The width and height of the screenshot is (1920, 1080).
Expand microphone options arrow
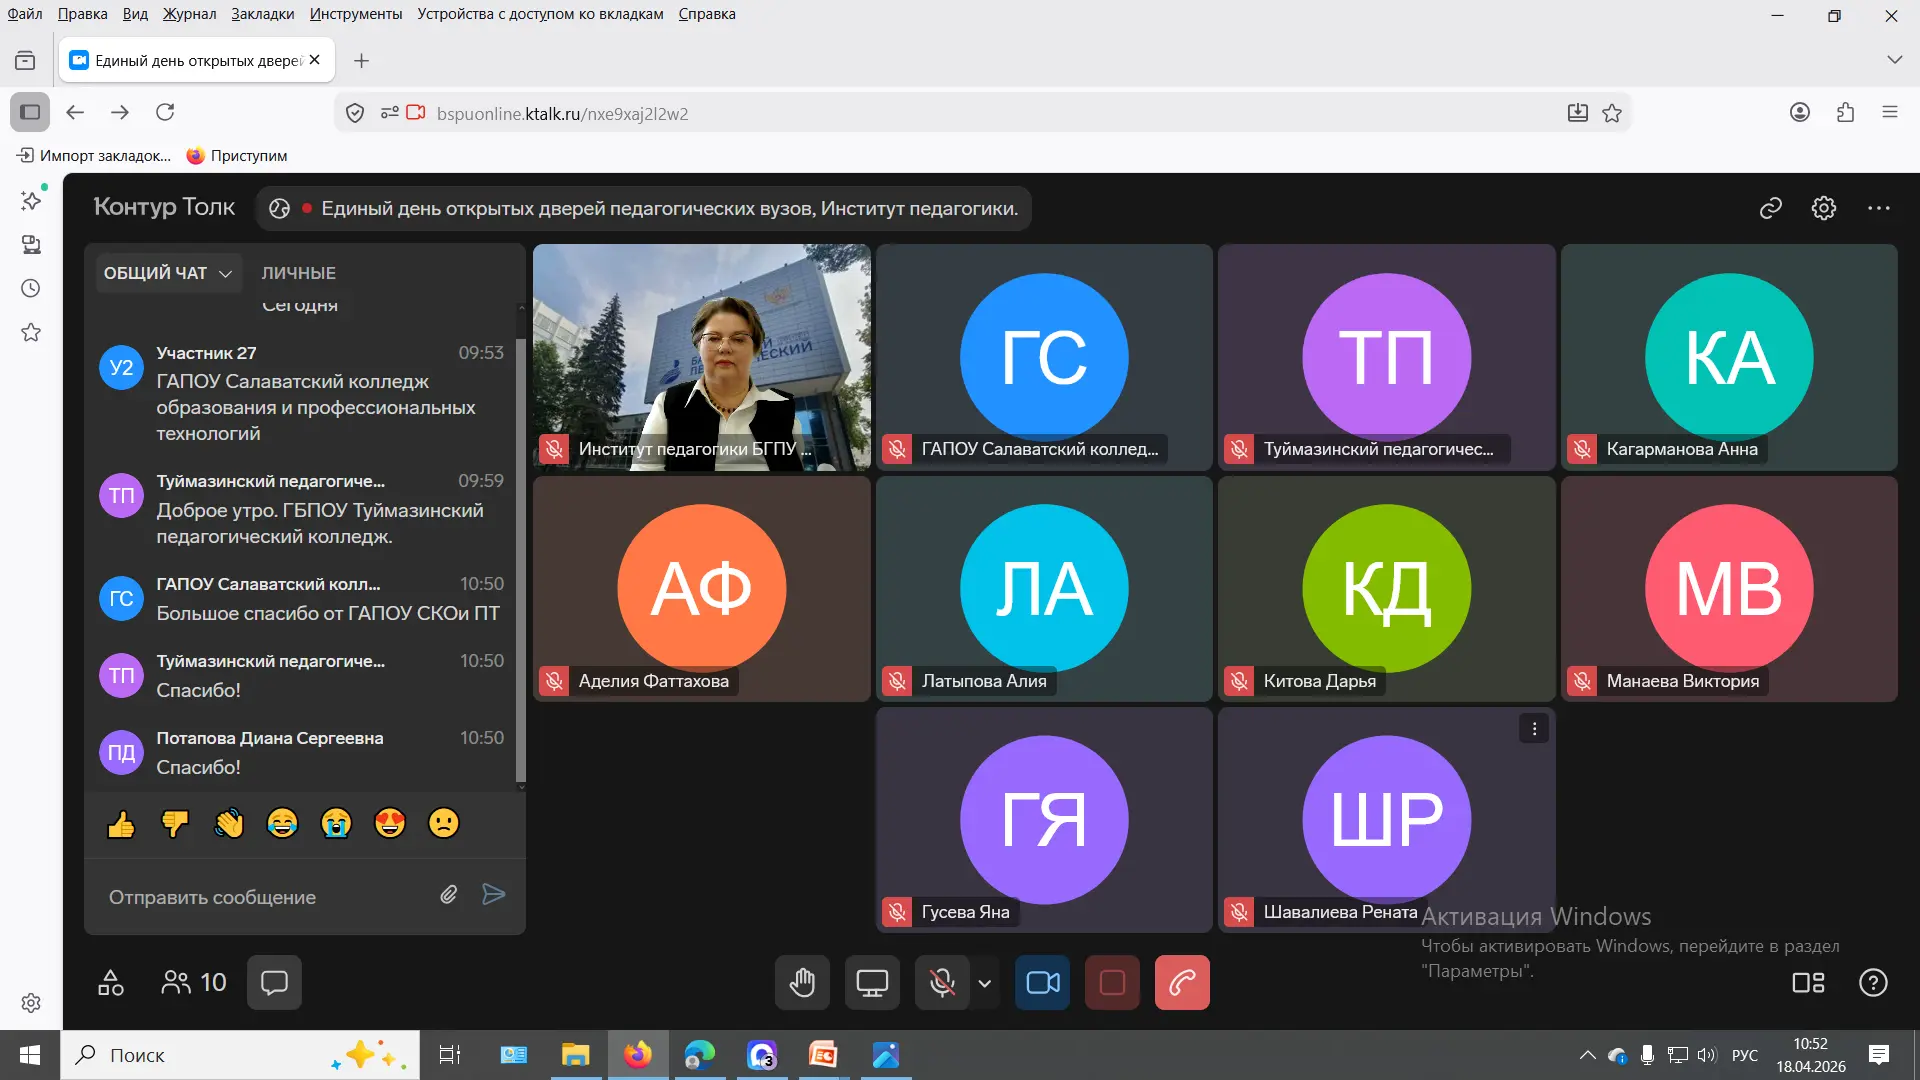[x=985, y=983]
